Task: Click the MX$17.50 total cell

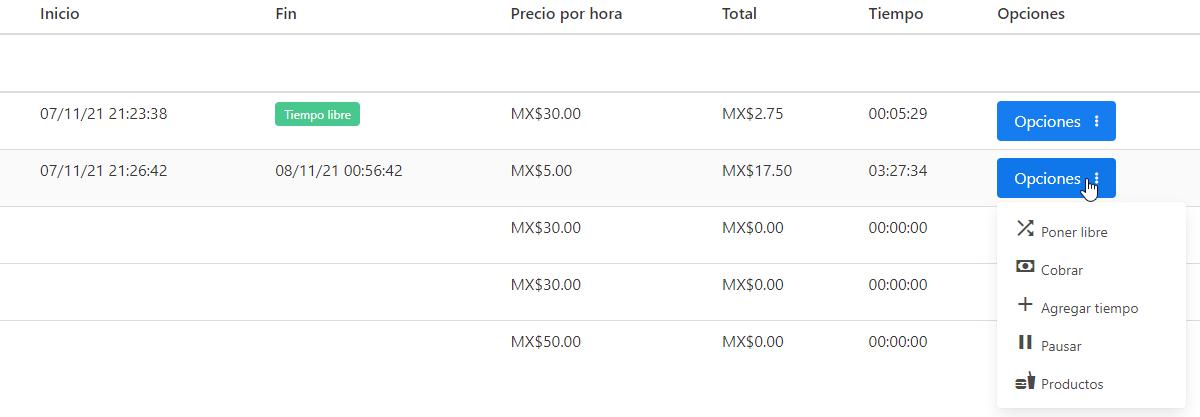Action: pos(756,171)
